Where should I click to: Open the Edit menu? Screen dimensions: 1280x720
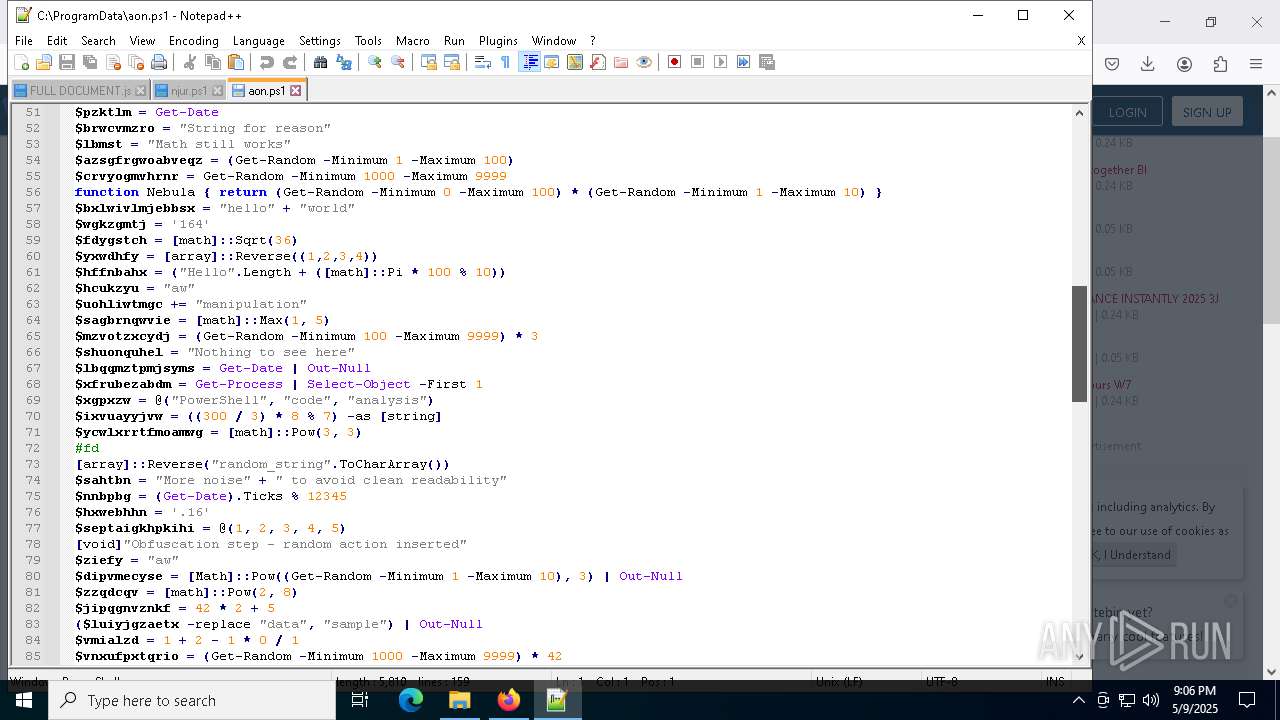pyautogui.click(x=57, y=41)
